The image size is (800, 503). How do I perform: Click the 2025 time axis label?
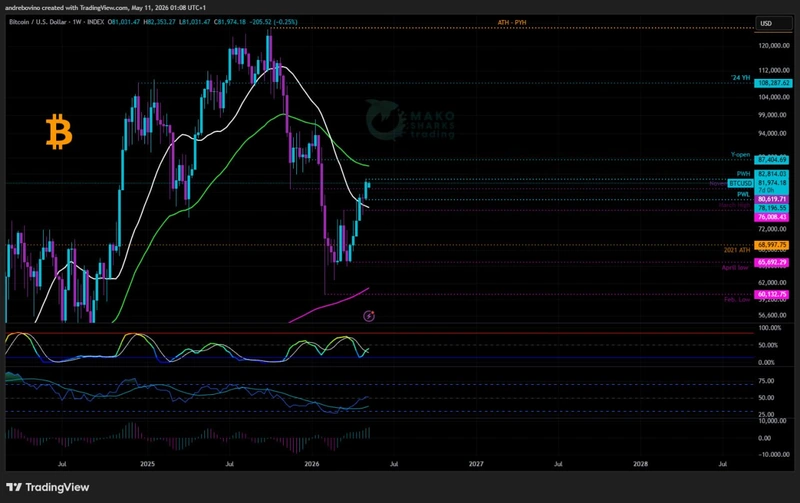pos(147,464)
